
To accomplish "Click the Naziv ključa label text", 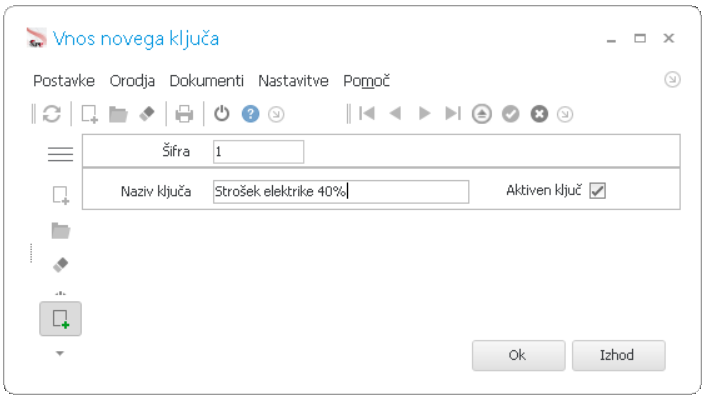I will tap(156, 192).
